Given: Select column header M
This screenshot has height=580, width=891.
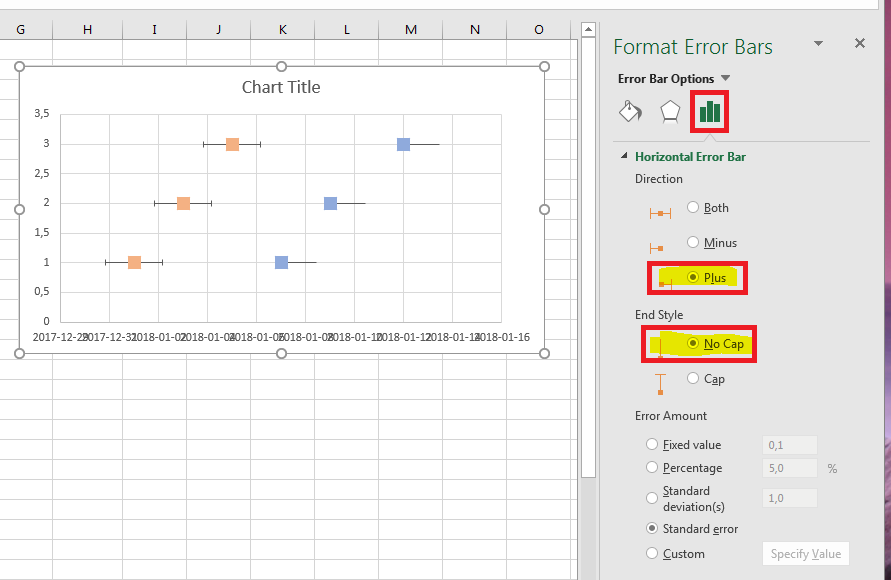Looking at the screenshot, I should tap(411, 30).
